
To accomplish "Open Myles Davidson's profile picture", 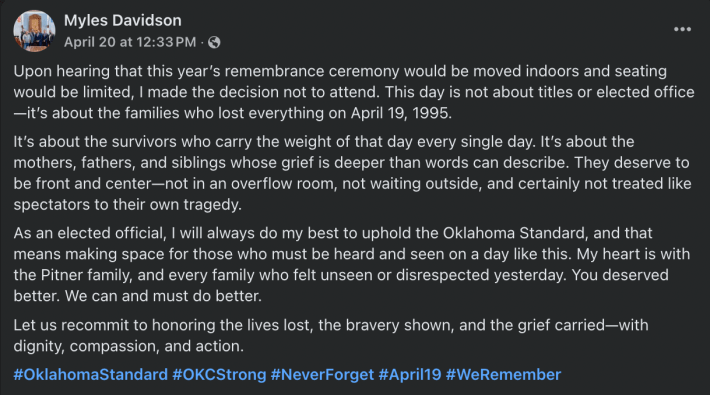I will pos(34,30).
